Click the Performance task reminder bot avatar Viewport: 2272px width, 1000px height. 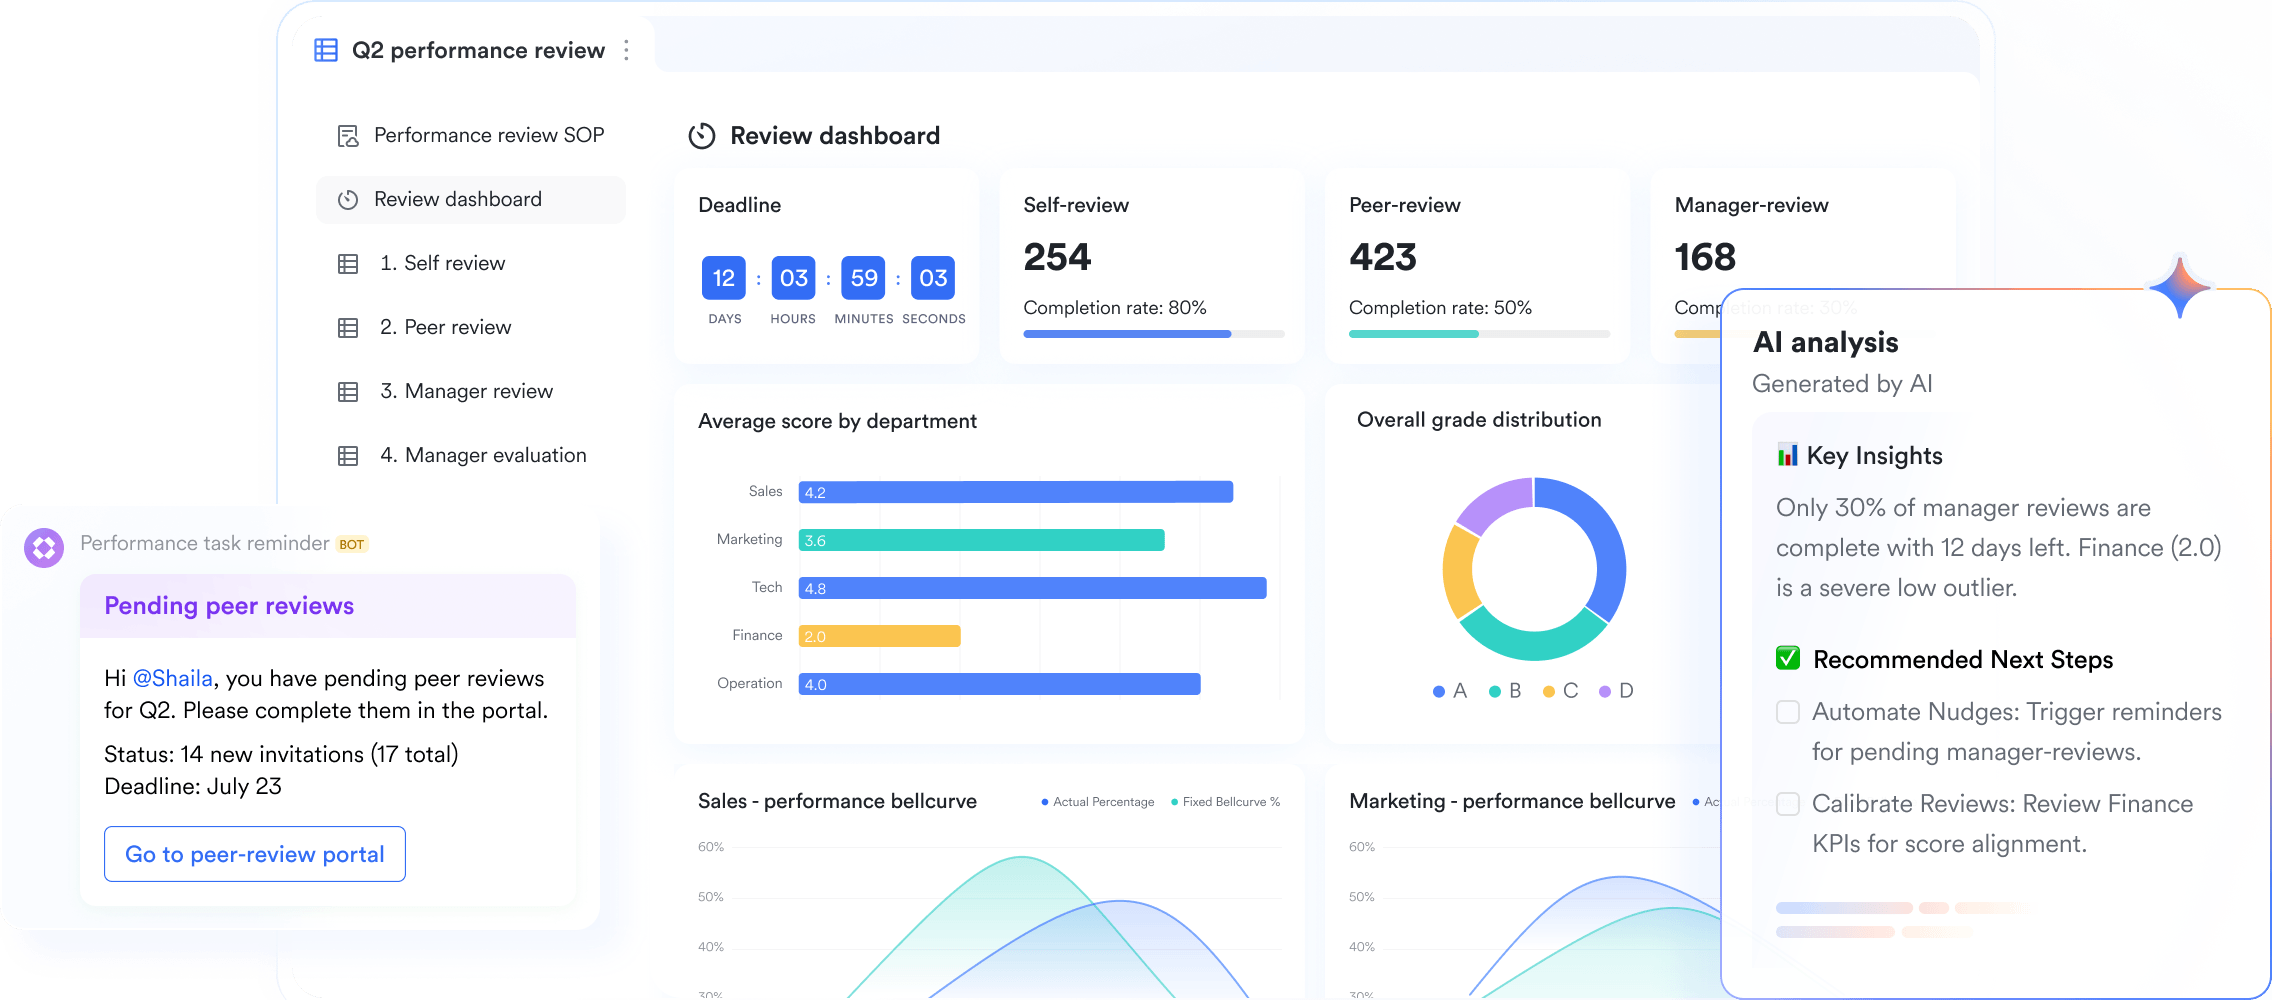pyautogui.click(x=44, y=548)
